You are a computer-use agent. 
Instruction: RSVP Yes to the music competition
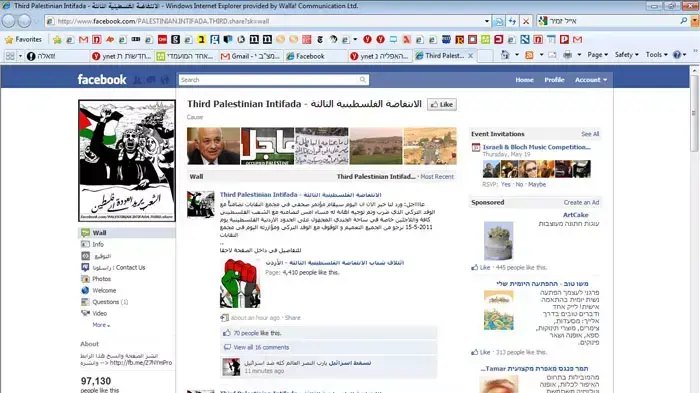coord(505,184)
